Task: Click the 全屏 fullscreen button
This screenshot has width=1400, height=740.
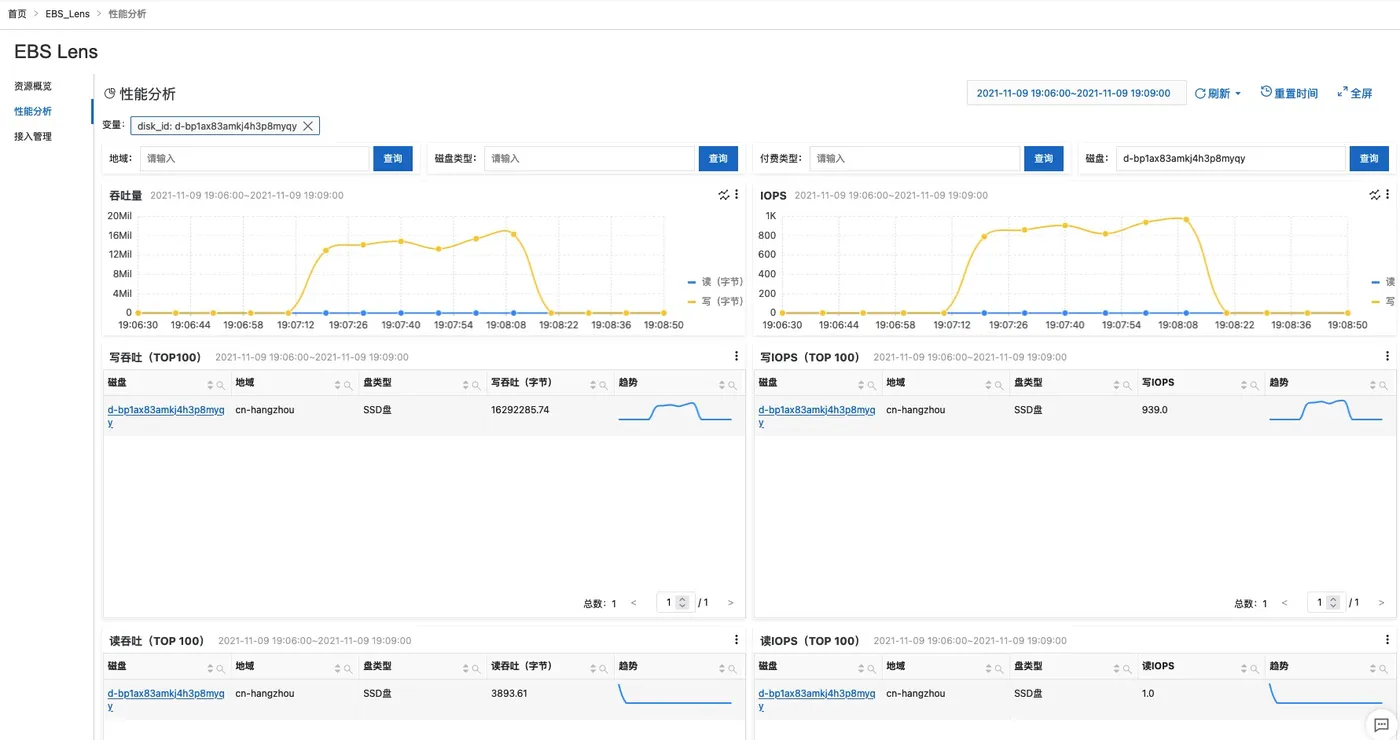Action: tap(1355, 93)
